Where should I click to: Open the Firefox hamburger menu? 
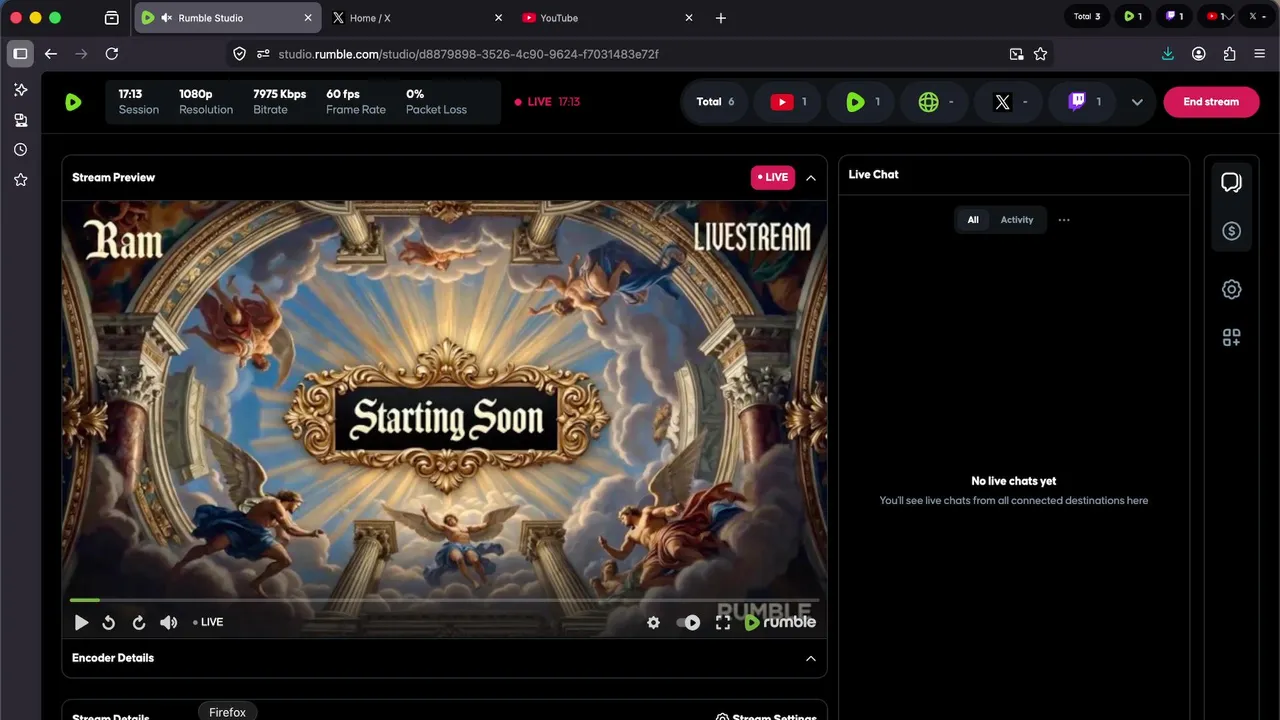tap(1260, 54)
